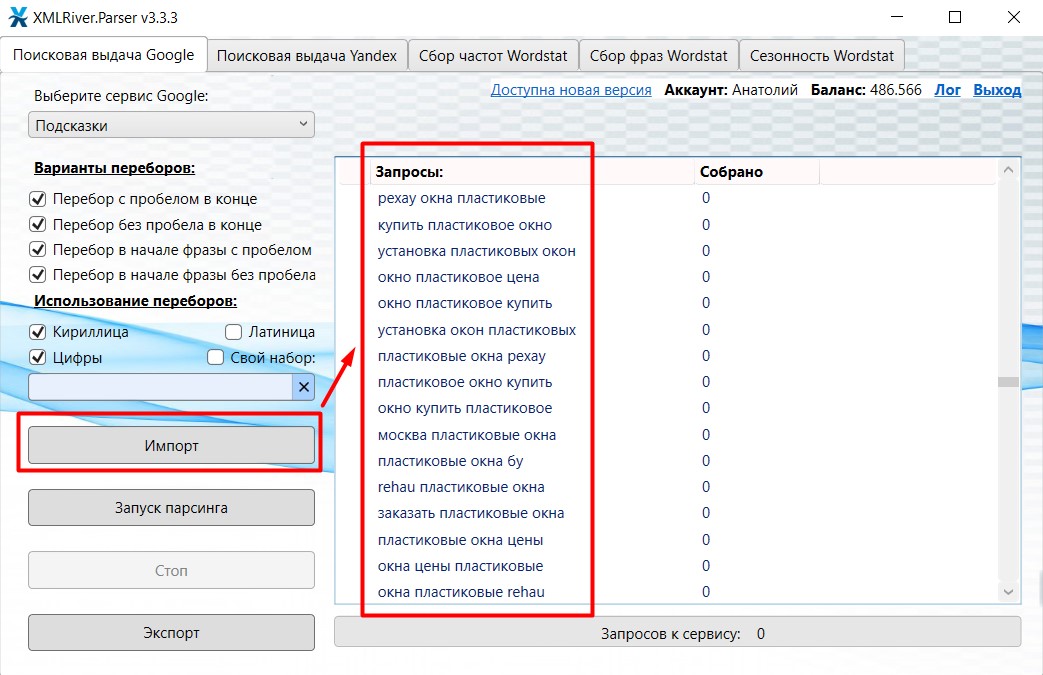Open the 'Подсказки' Google service dropdown
Image resolution: width=1043 pixels, height=675 pixels.
pos(171,126)
